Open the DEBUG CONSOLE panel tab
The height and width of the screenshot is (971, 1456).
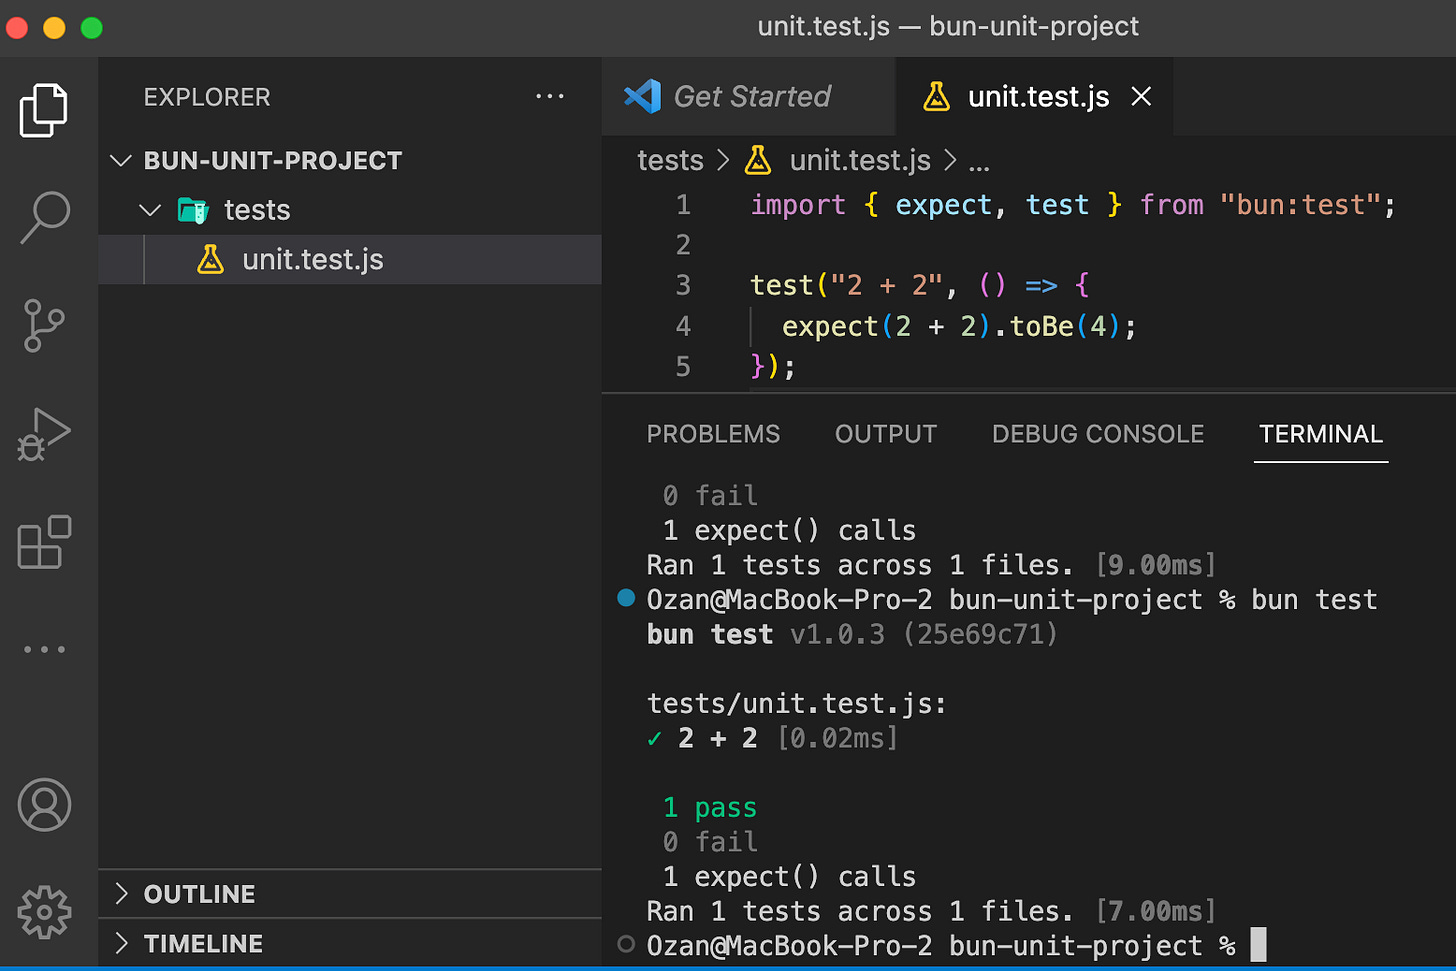1098,434
